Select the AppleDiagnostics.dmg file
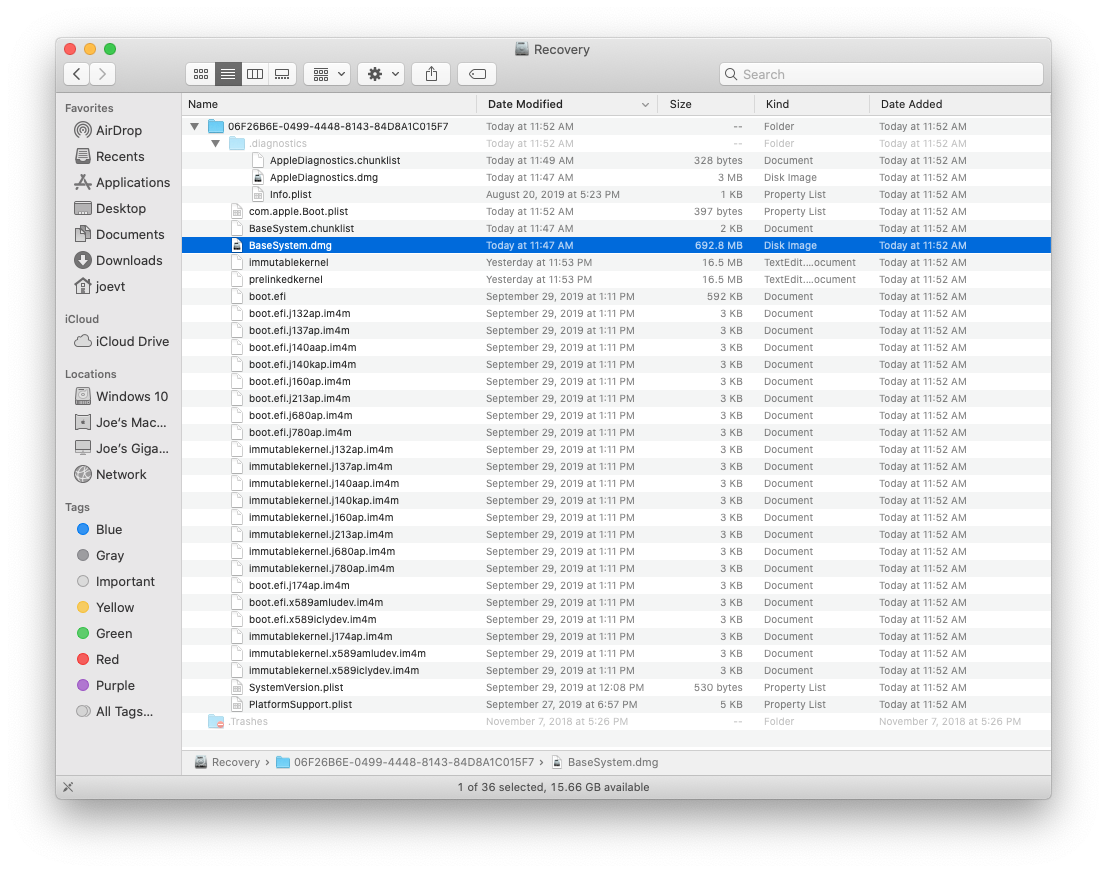The height and width of the screenshot is (873, 1107). point(616,178)
